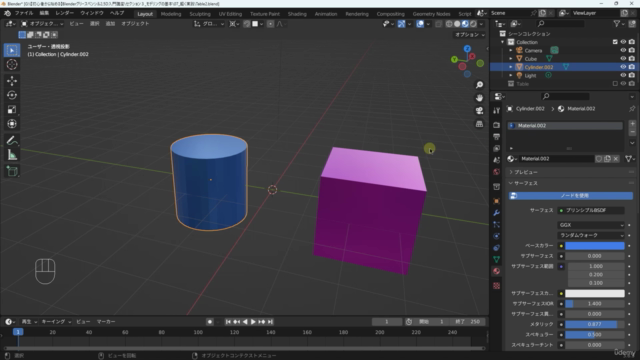Click the outliner search field
The image size is (640, 360).
[x=560, y=24]
